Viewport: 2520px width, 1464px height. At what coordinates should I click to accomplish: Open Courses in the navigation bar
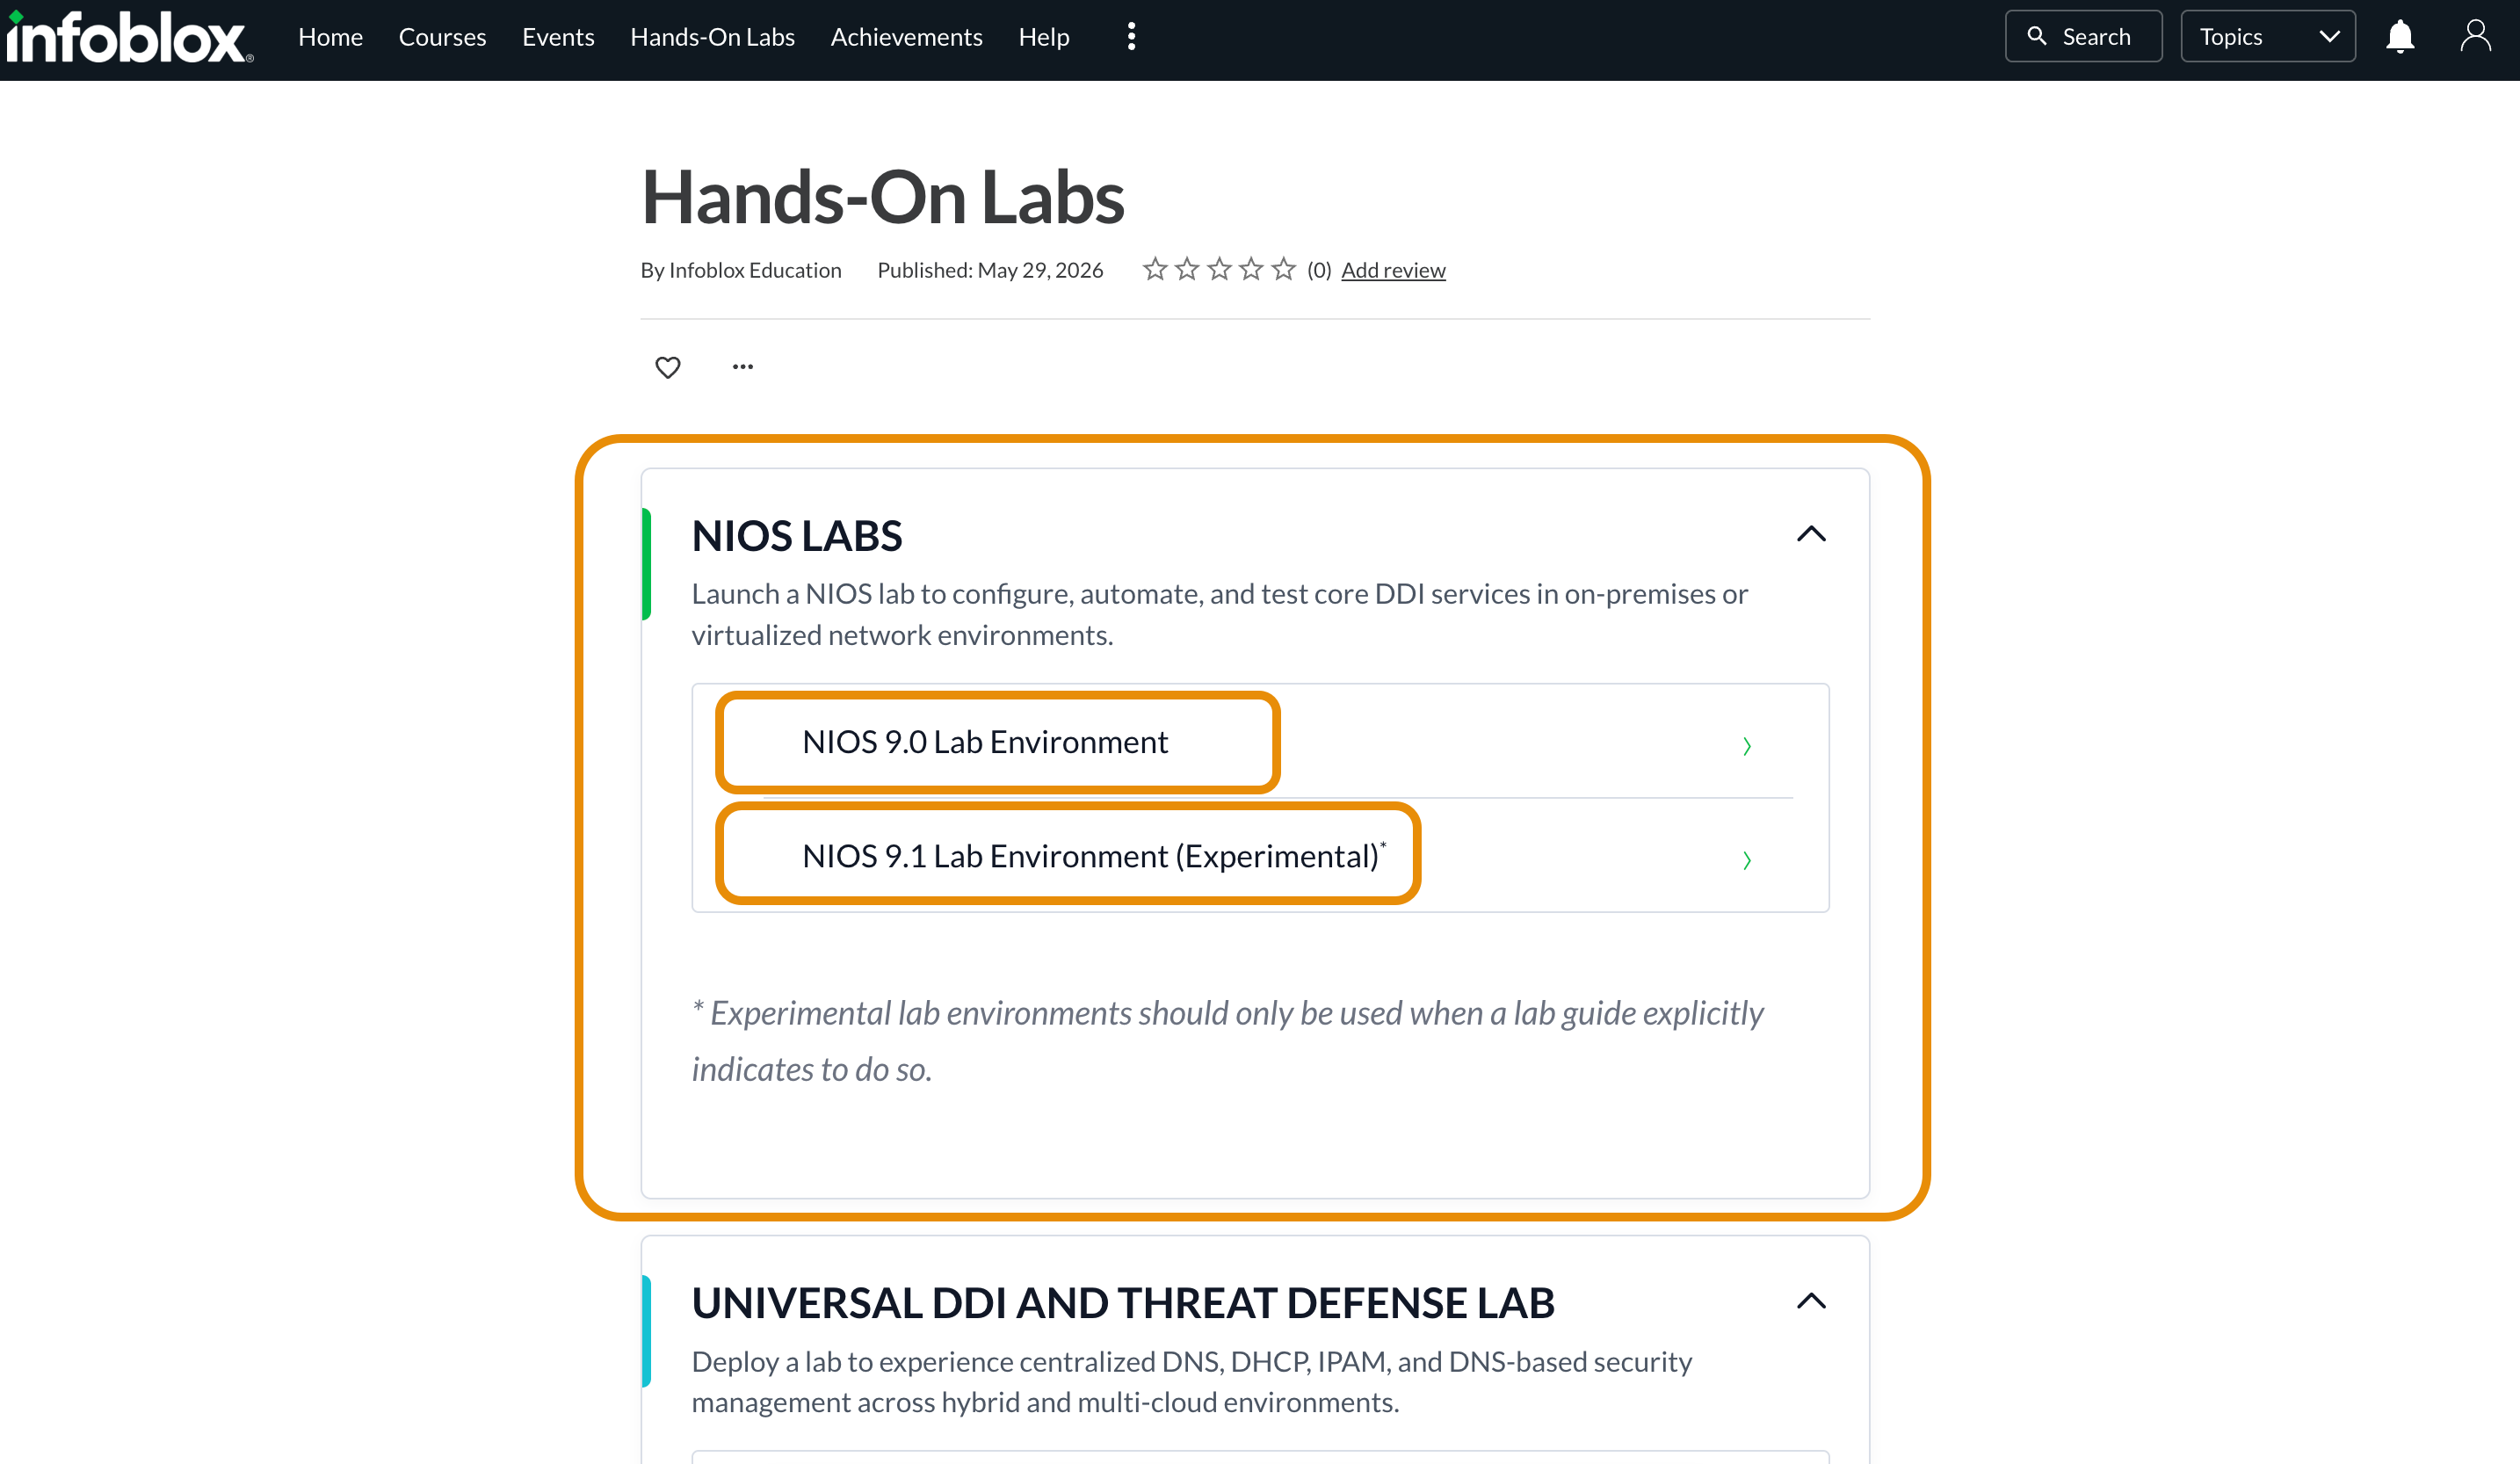click(x=443, y=37)
